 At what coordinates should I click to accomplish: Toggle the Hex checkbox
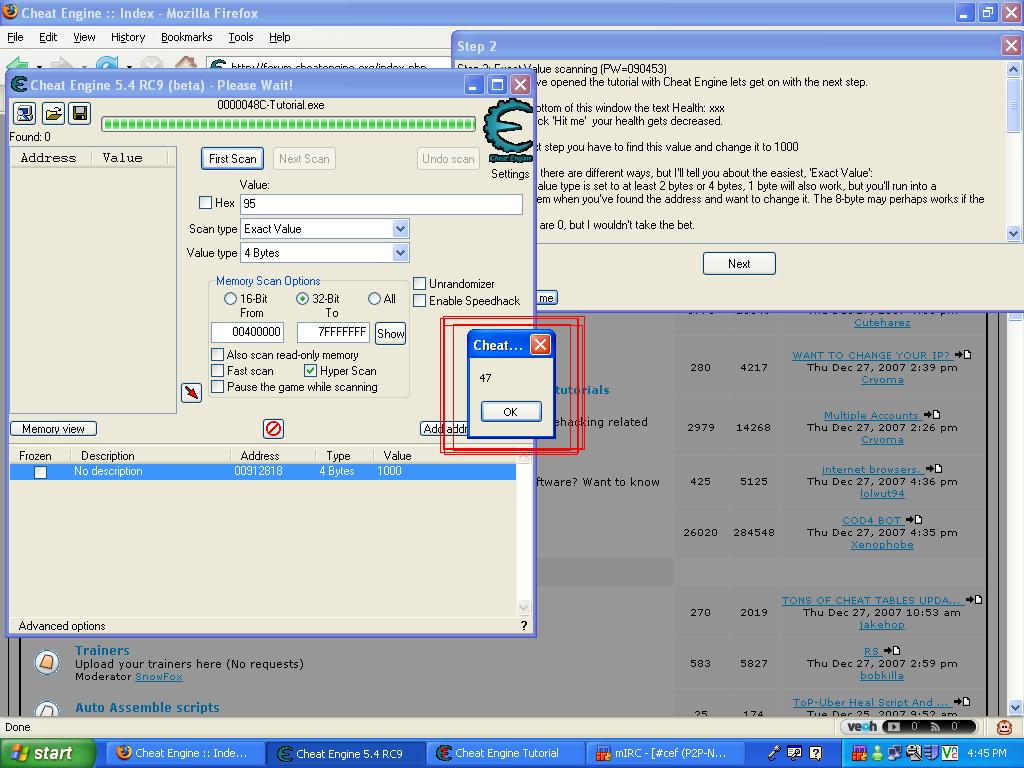[205, 203]
